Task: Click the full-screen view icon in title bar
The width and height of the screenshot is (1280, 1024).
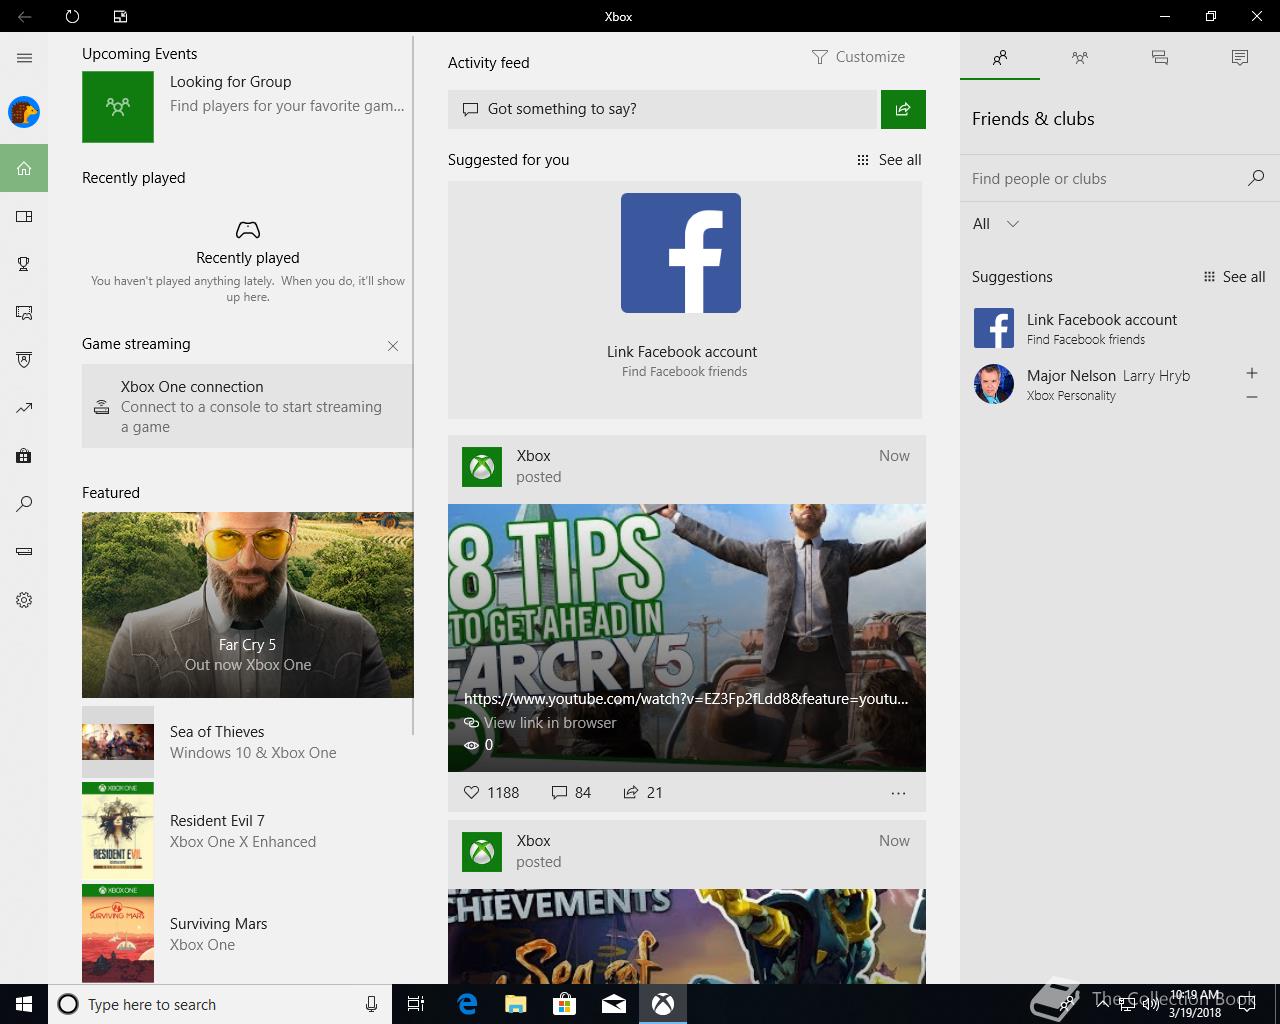Action: click(120, 16)
